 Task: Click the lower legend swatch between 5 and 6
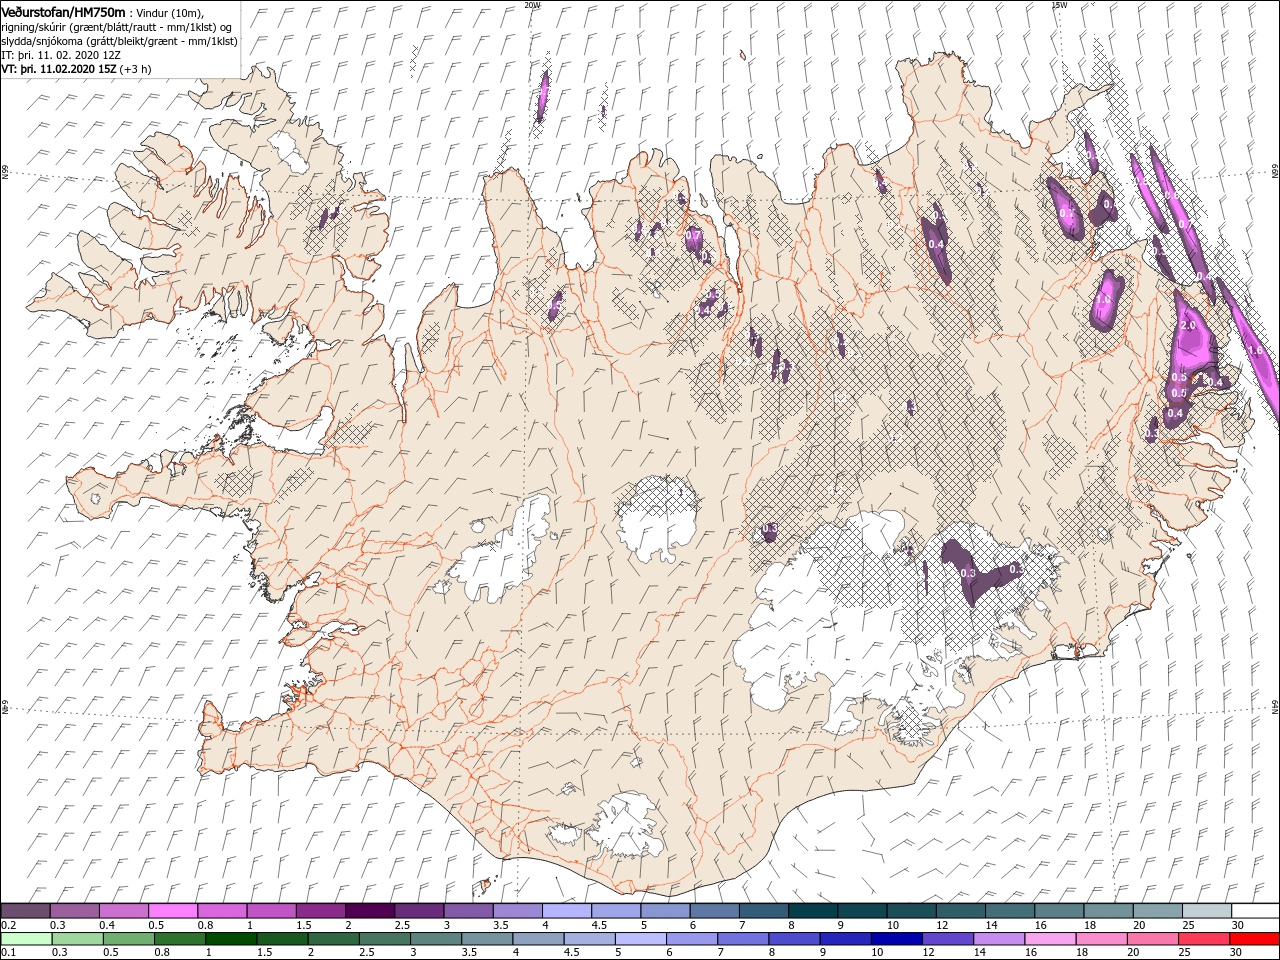tap(640, 939)
